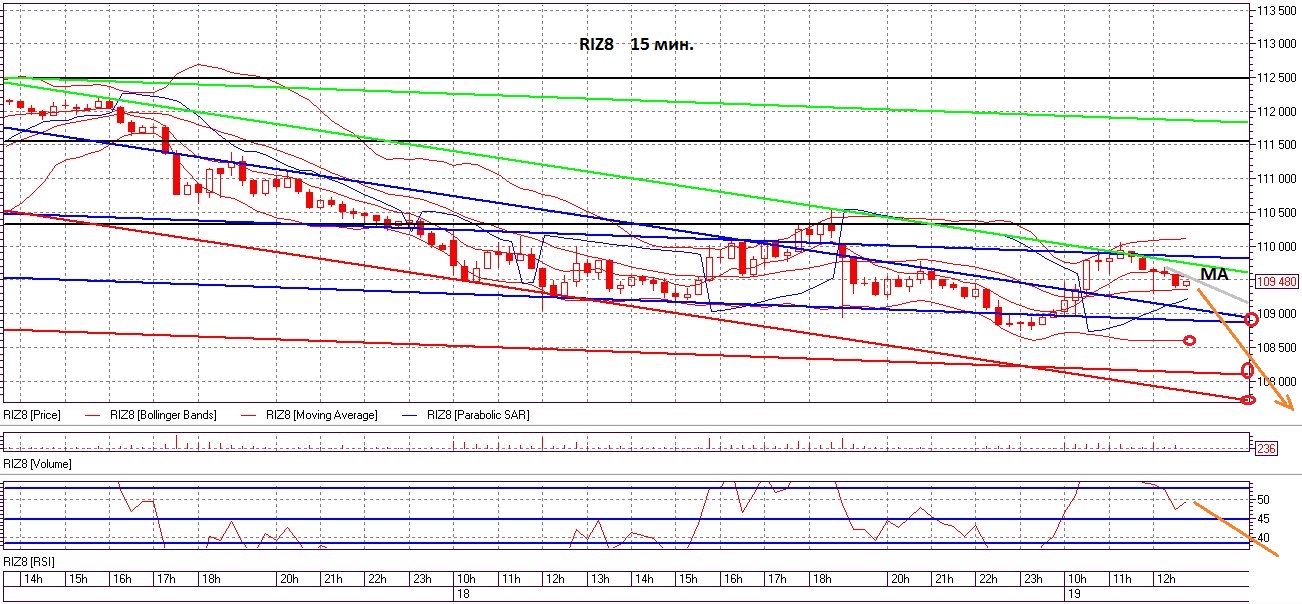Select the "RIZ8 [Bollinger Bands]" legend entry

pos(162,414)
